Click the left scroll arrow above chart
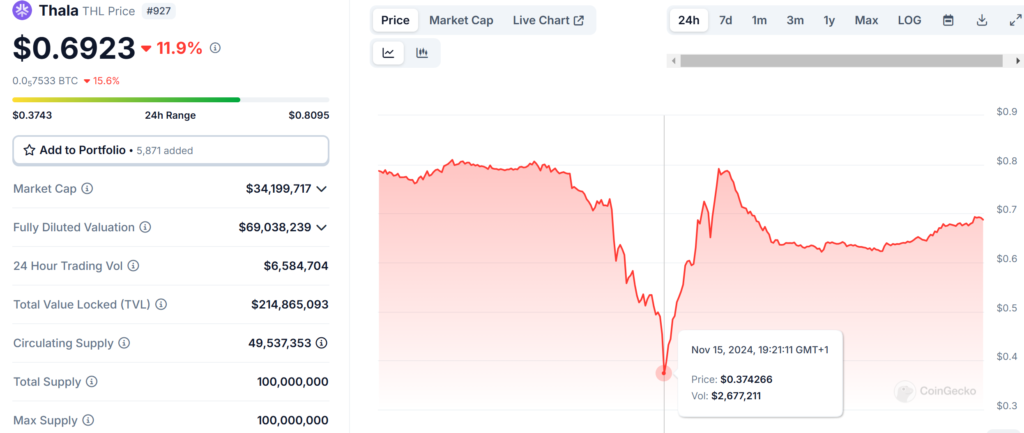This screenshot has width=1024, height=433. point(673,61)
